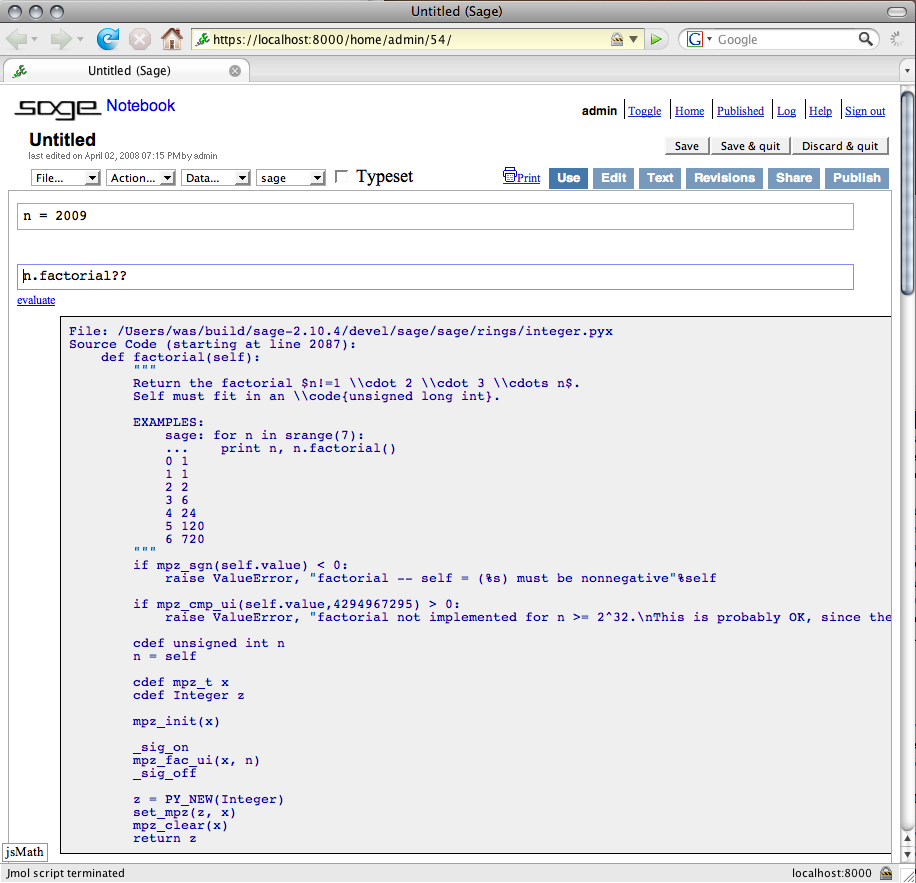
Task: Click into the n.factorial?? cell
Action: (x=435, y=276)
